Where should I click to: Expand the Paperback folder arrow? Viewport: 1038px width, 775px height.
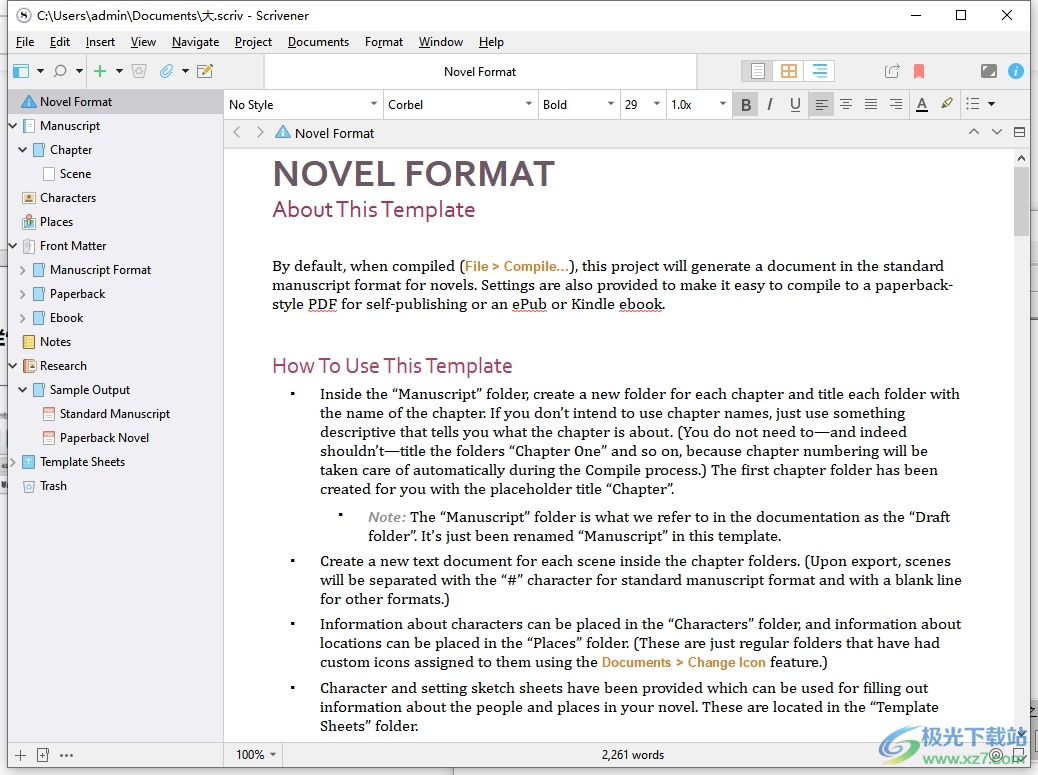point(23,294)
